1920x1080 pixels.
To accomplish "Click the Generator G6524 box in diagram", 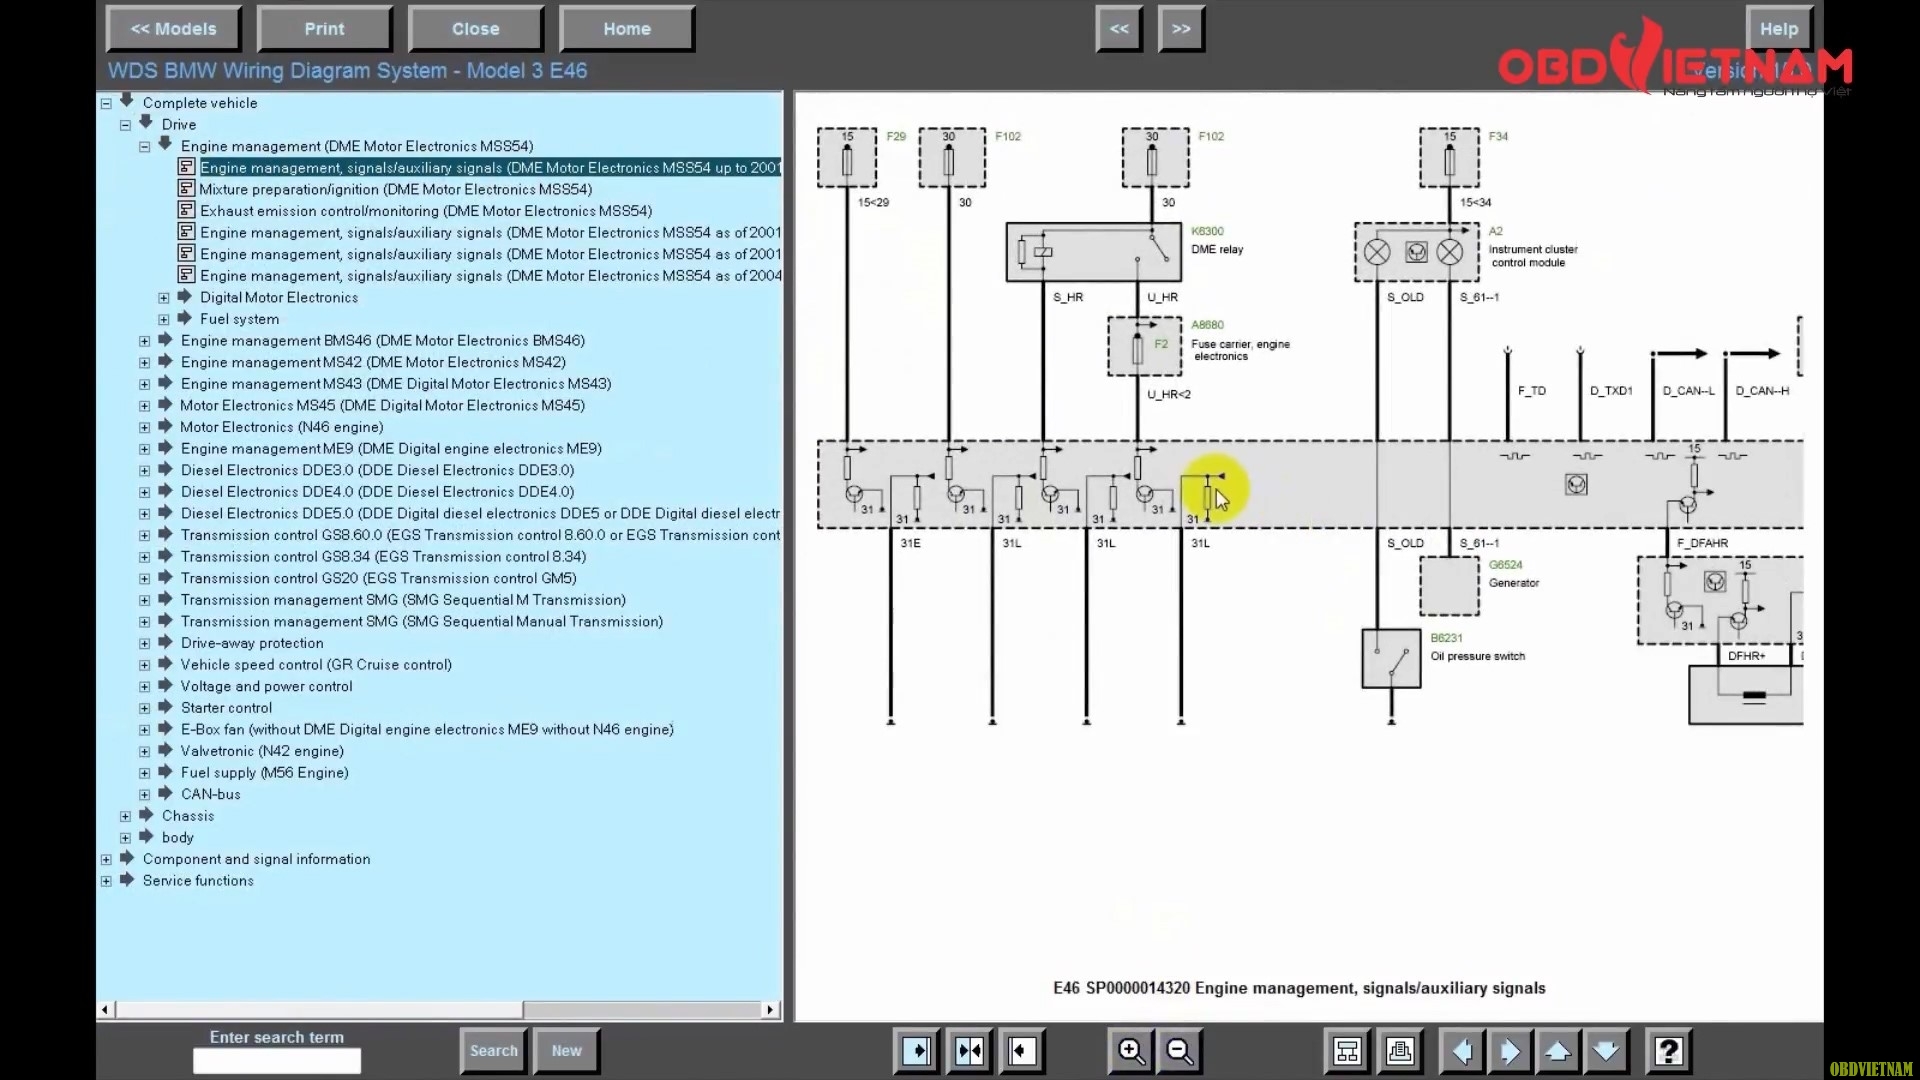I will pos(1449,586).
